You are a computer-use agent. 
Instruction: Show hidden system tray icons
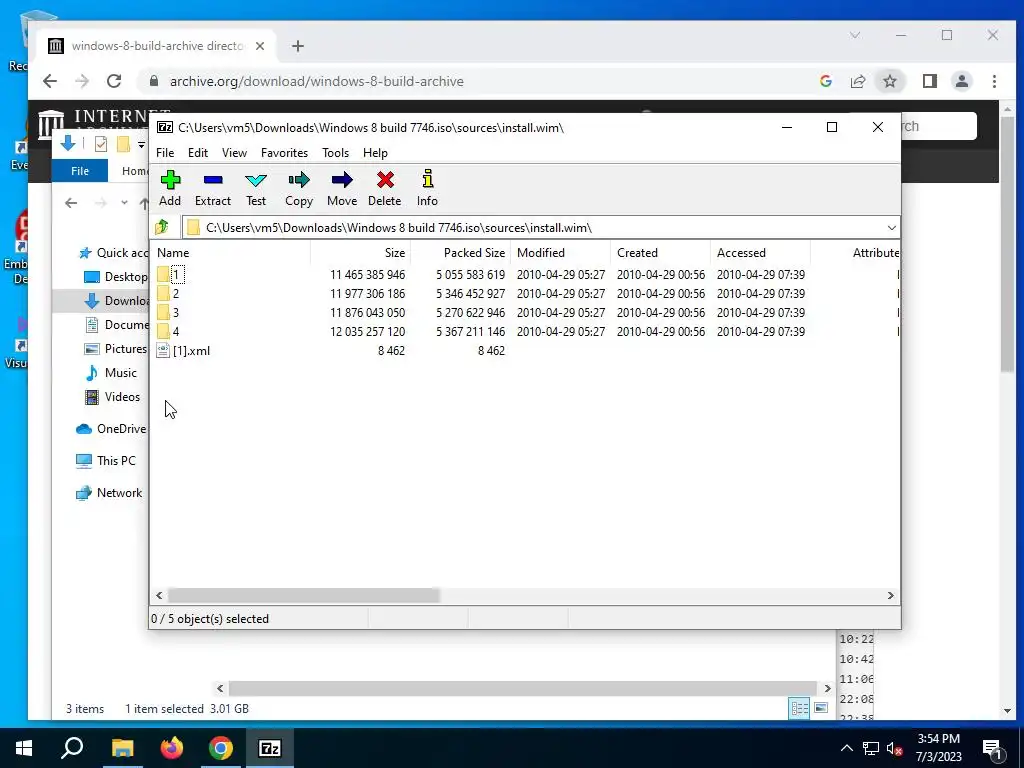tap(846, 748)
